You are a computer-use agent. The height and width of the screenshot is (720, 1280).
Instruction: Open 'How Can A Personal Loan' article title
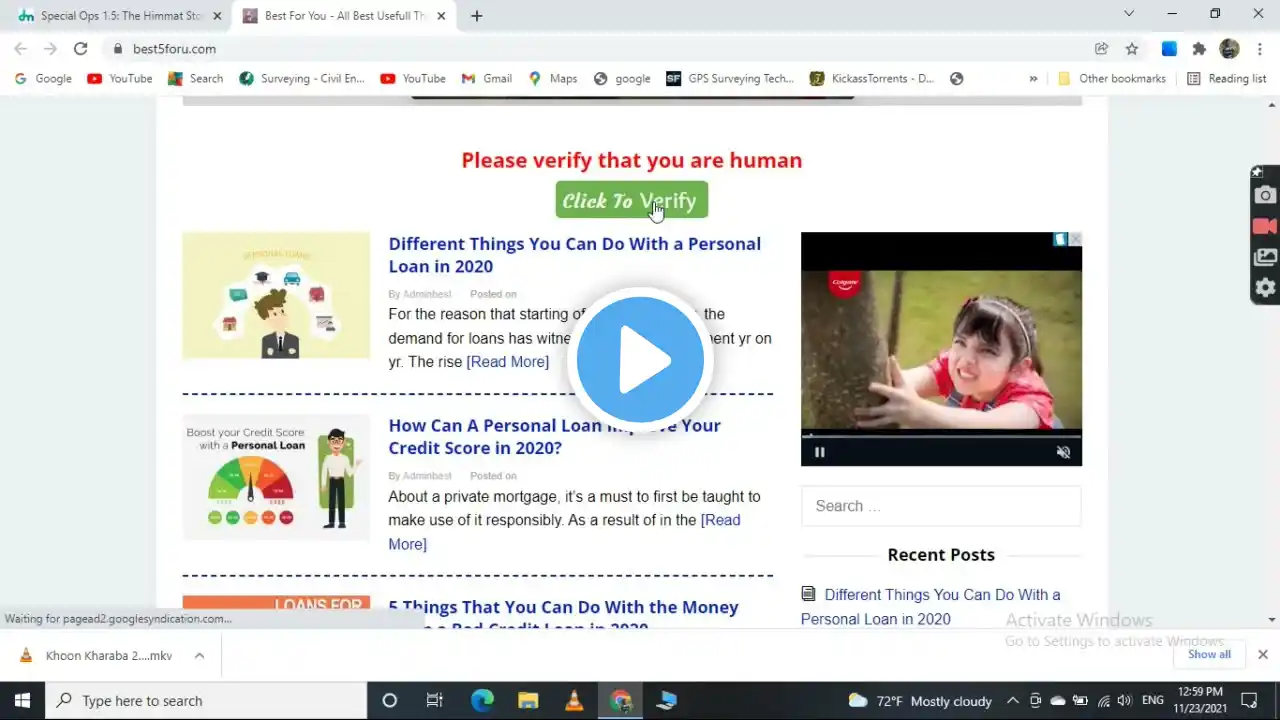(x=554, y=437)
